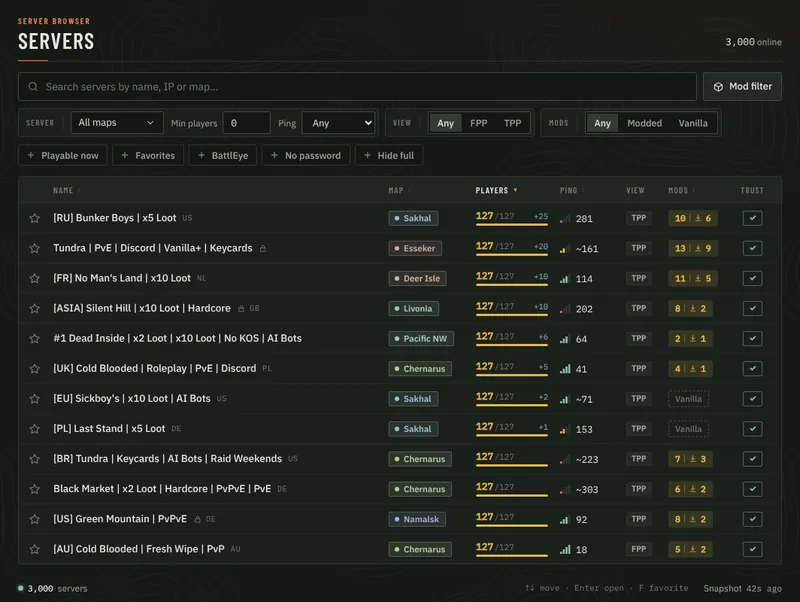Star [AU] Cold Blooded Fresh Wipe
Screen dimensions: 800x602
pos(34,549)
